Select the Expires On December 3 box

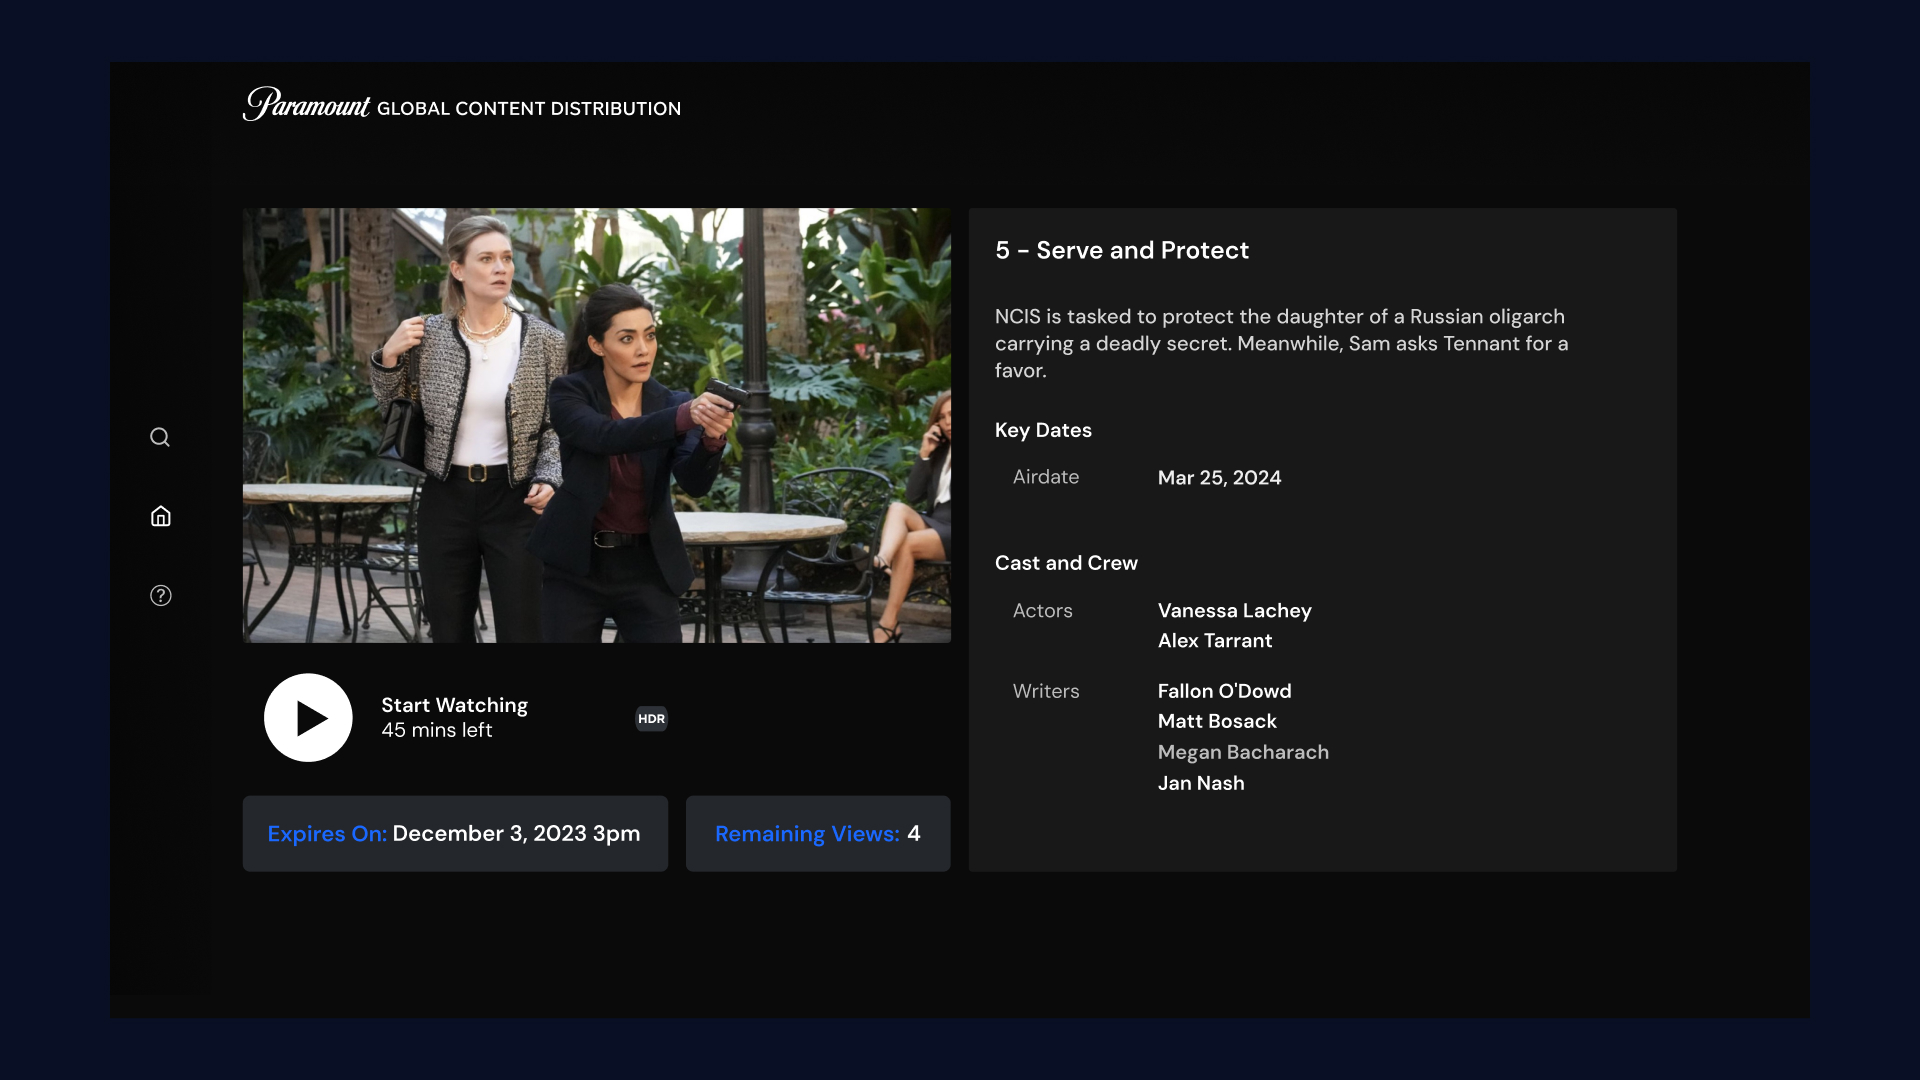coord(454,833)
